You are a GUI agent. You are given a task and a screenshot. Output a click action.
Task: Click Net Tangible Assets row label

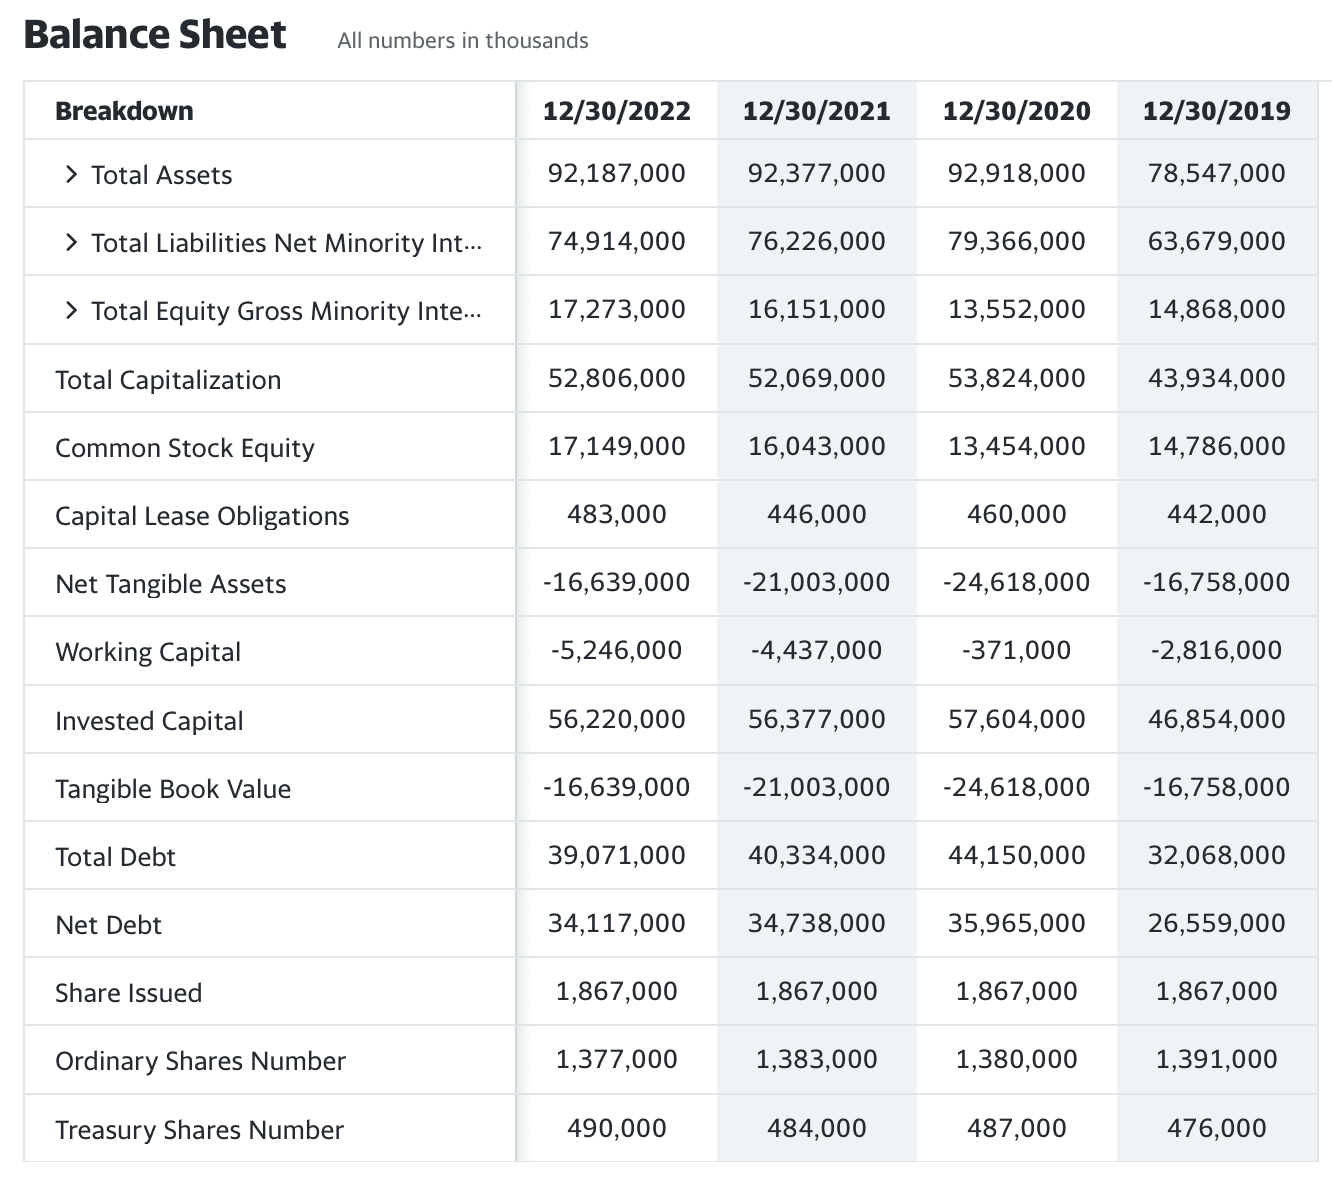(171, 584)
